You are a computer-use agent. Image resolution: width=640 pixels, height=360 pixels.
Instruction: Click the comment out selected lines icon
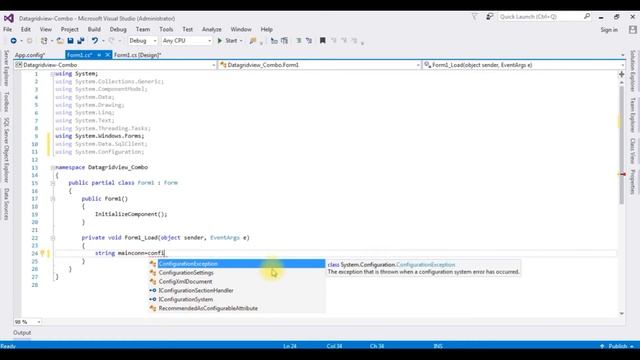coord(298,41)
